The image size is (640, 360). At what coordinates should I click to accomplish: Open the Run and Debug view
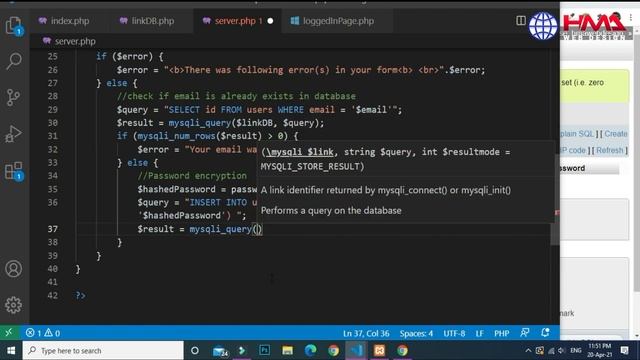[13, 133]
